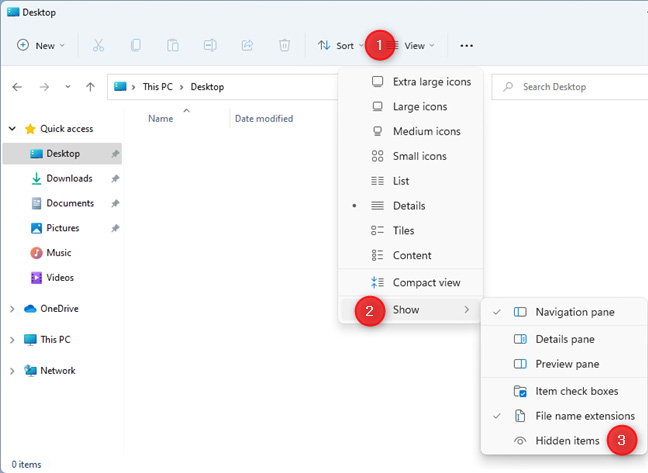Click the Pictures icon in sidebar
Screen dimensions: 648x473
[x=36, y=228]
